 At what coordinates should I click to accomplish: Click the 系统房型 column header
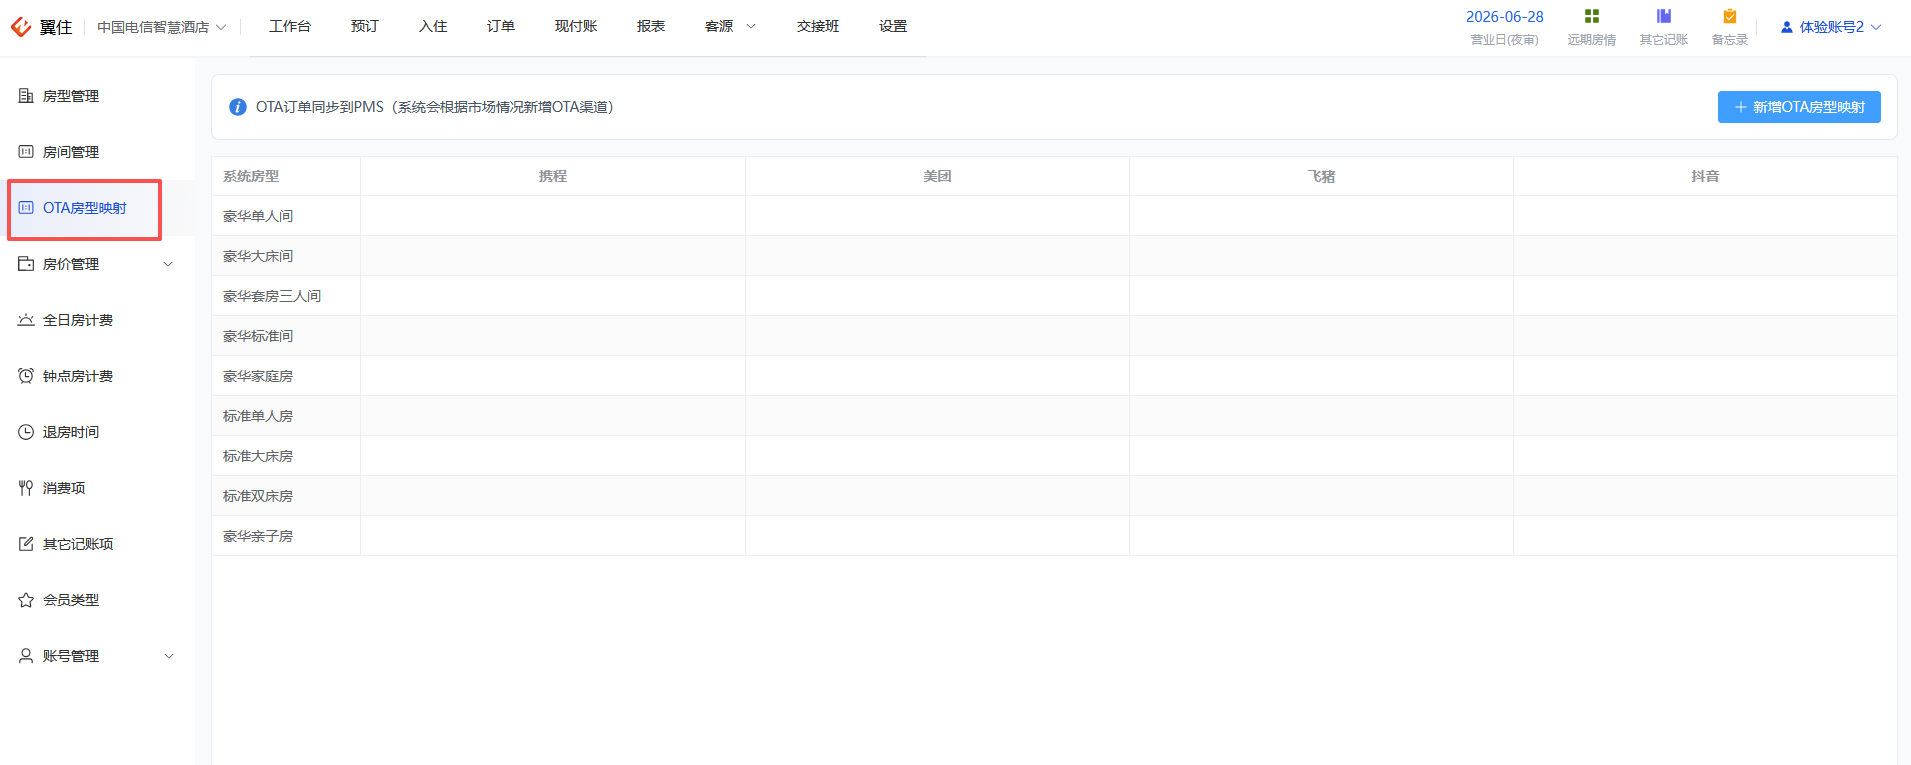[286, 176]
